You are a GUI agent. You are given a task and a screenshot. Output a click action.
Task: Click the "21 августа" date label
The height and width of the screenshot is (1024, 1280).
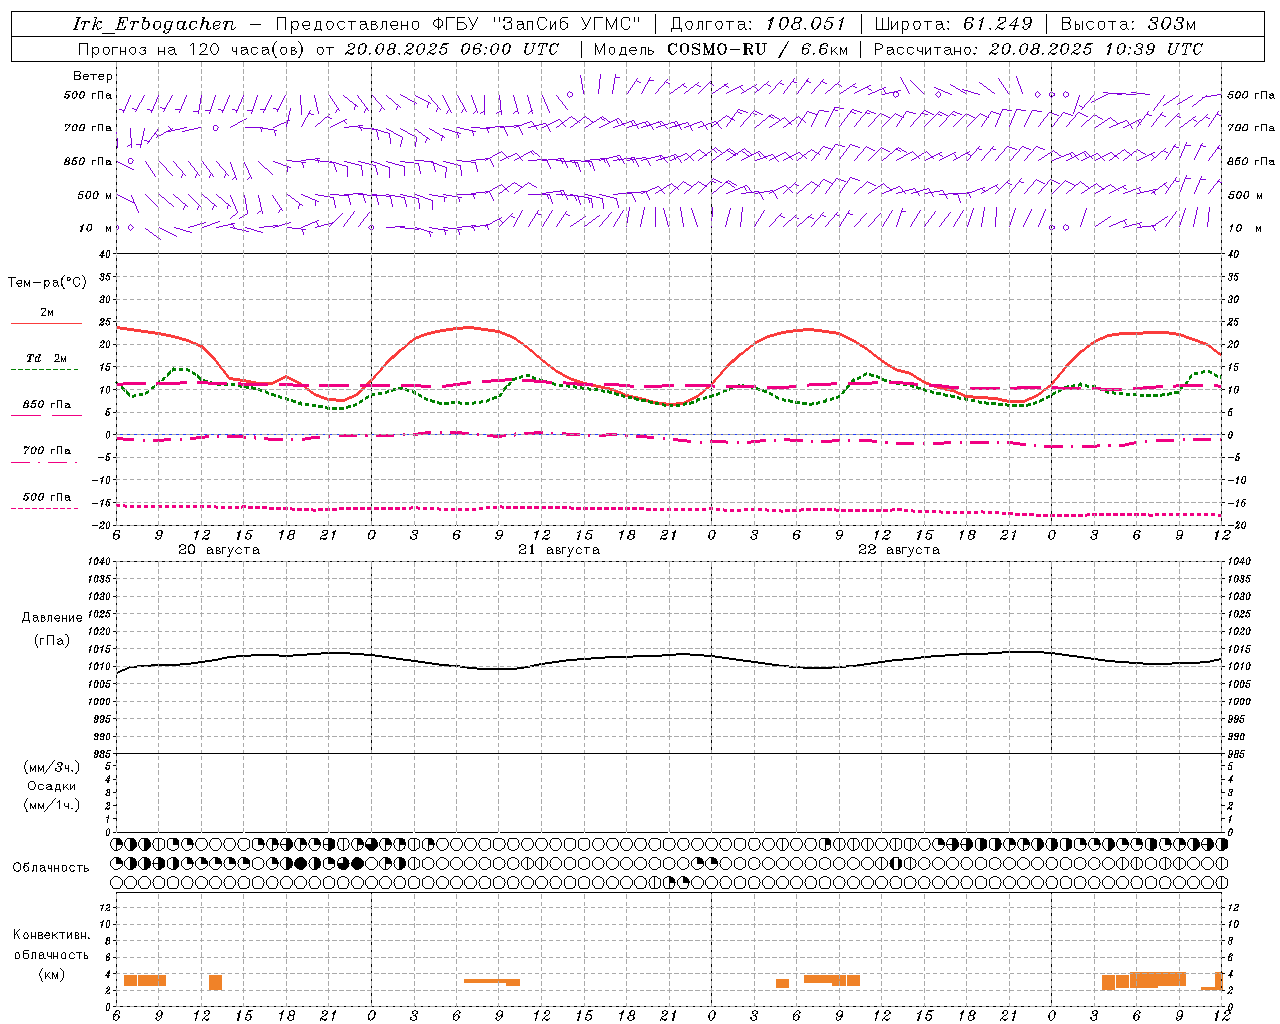tap(559, 550)
